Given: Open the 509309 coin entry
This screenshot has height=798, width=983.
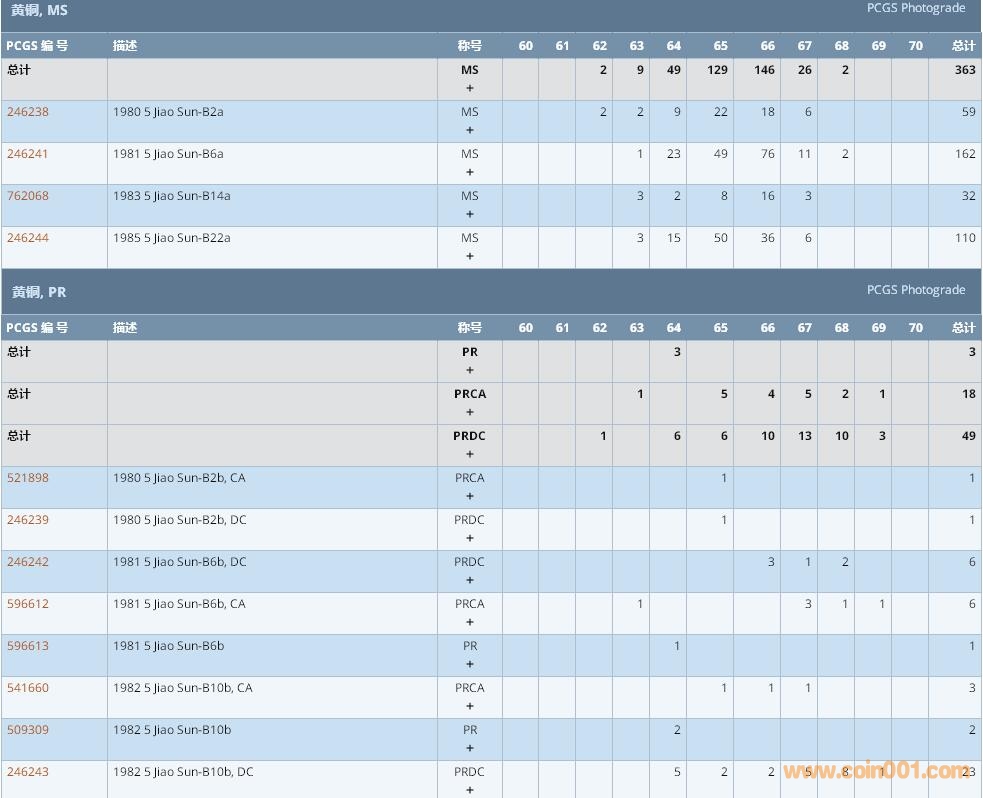Looking at the screenshot, I should tap(27, 730).
